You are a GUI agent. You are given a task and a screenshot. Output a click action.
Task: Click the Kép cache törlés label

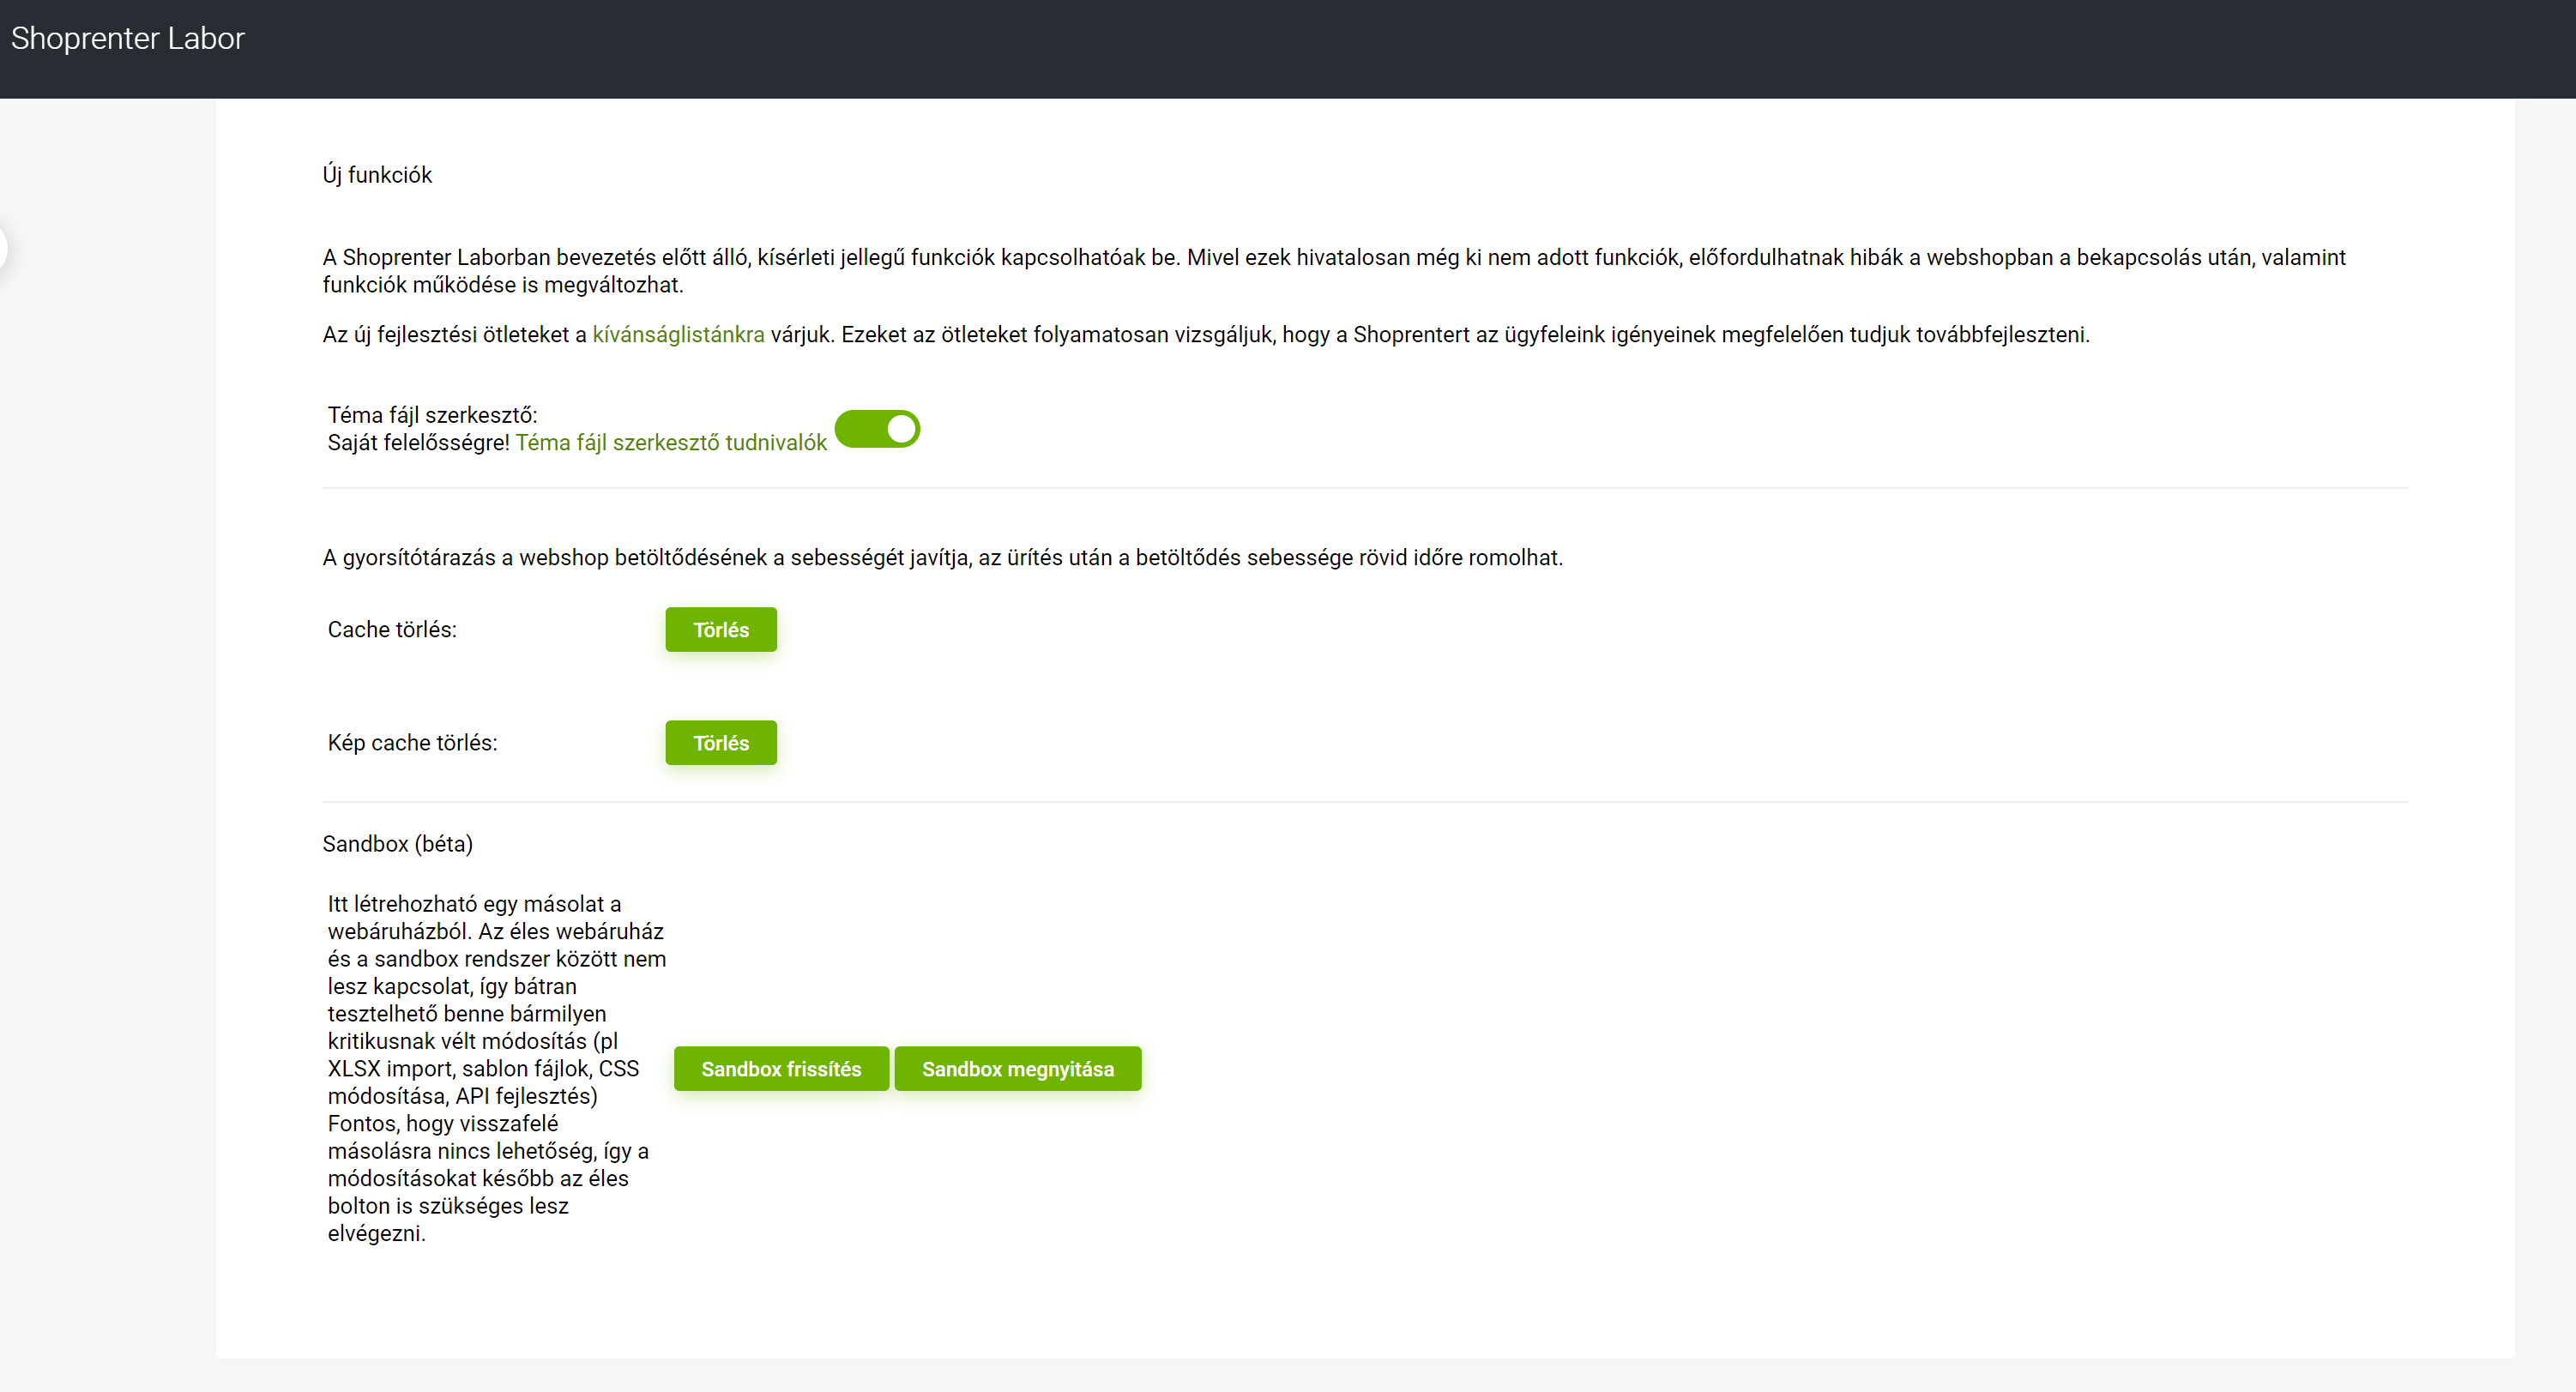click(x=412, y=742)
